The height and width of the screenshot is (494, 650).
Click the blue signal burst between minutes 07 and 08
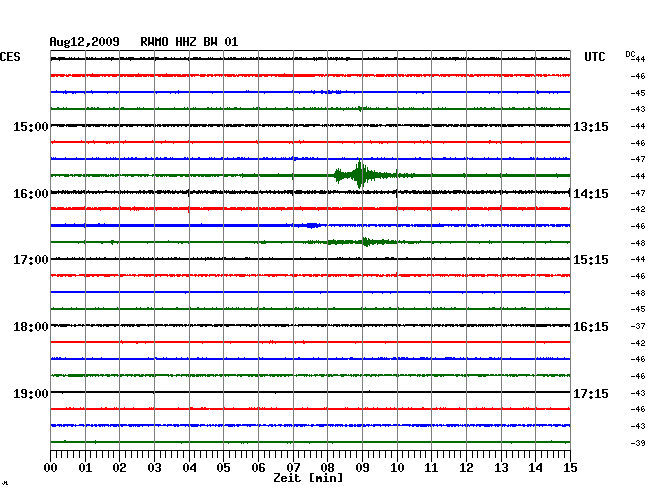click(x=312, y=225)
